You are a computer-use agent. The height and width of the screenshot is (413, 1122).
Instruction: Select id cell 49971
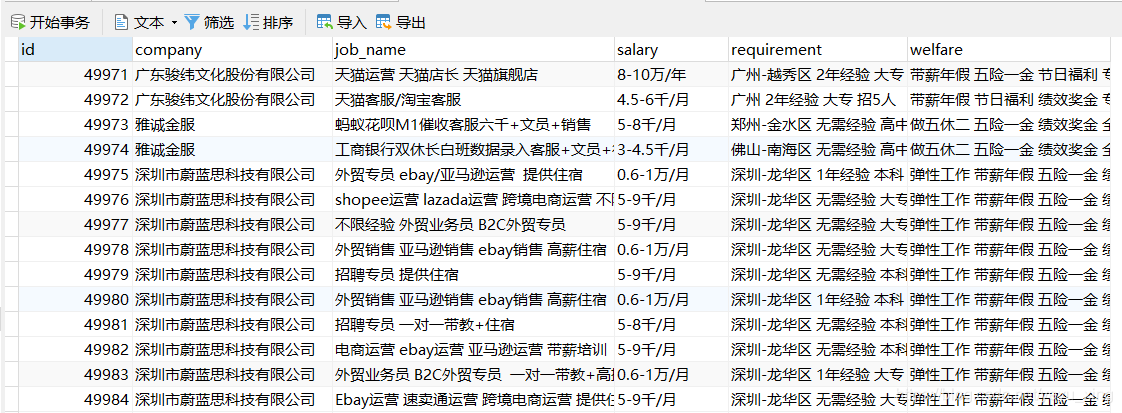click(x=75, y=74)
